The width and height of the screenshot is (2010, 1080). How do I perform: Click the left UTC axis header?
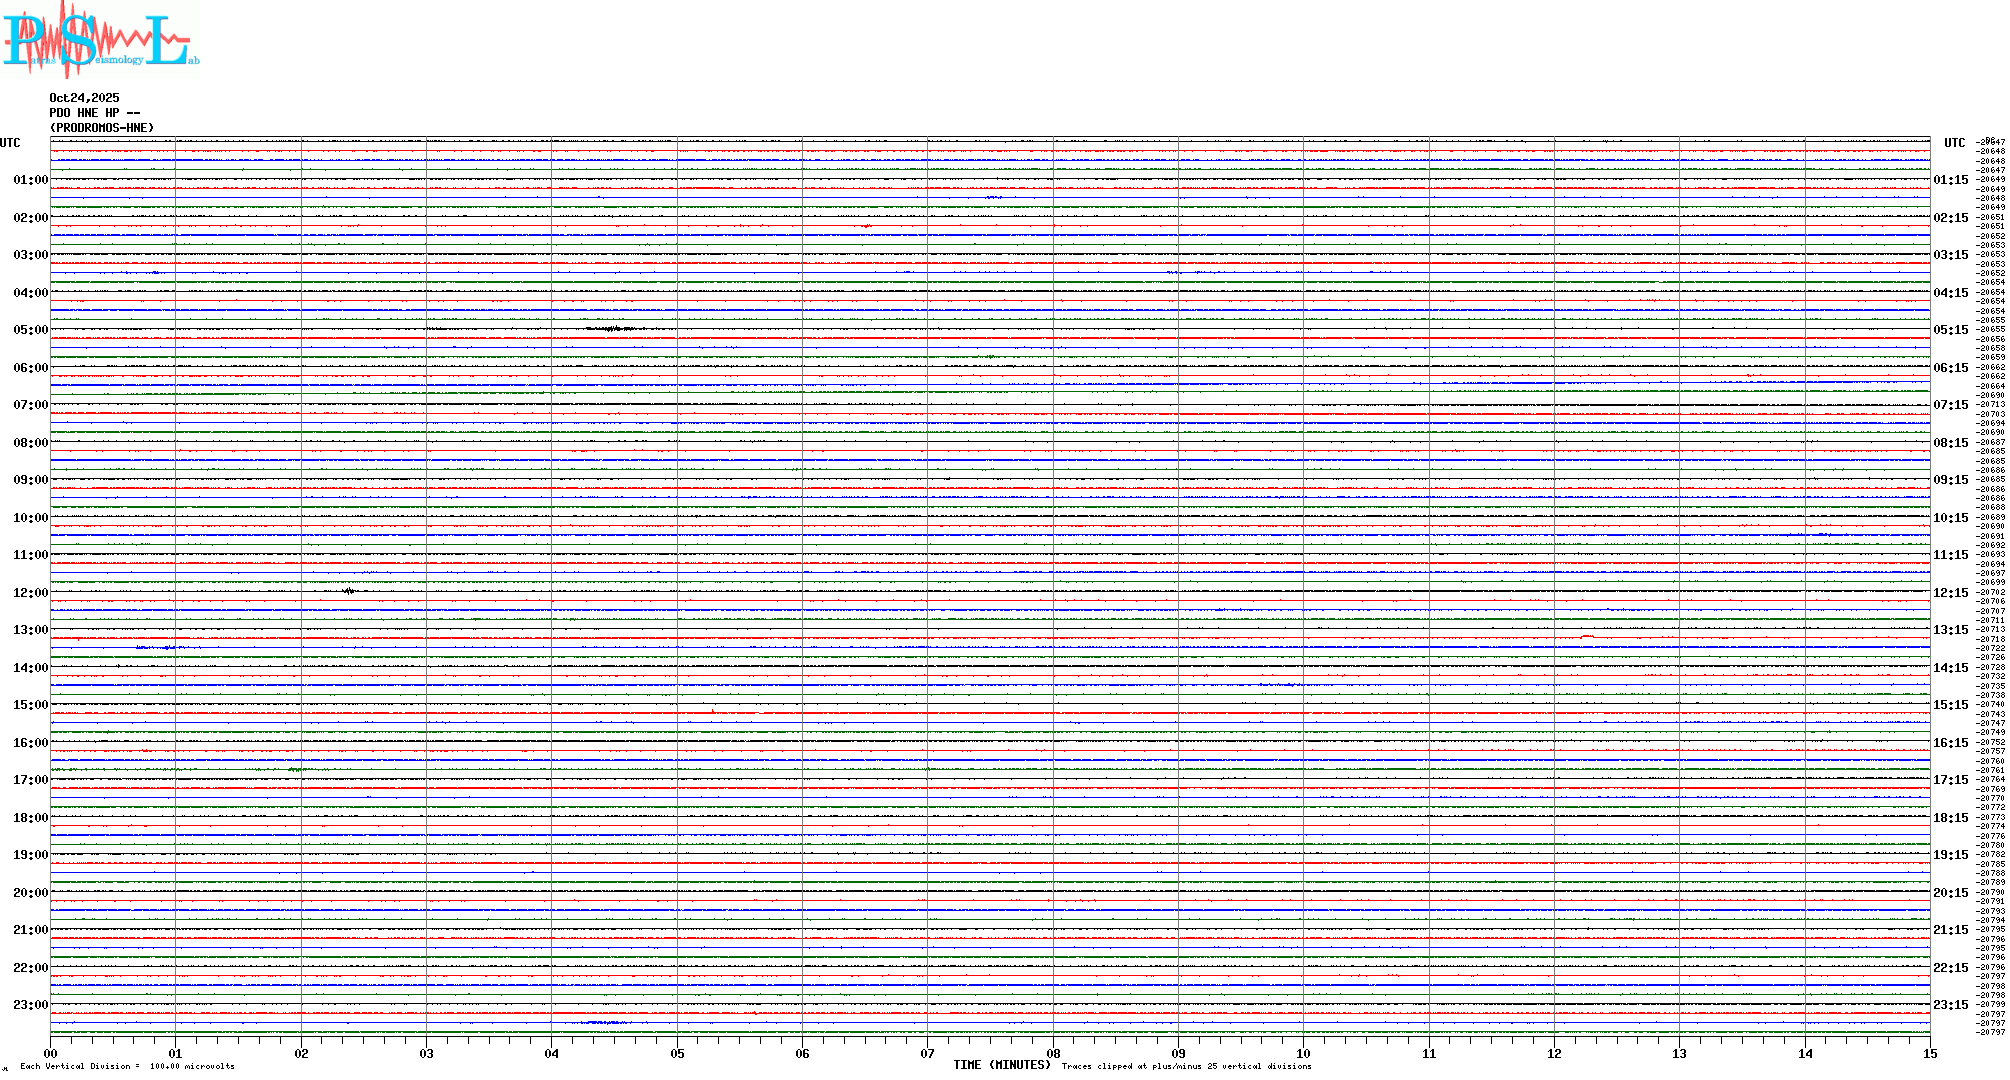coord(10,143)
